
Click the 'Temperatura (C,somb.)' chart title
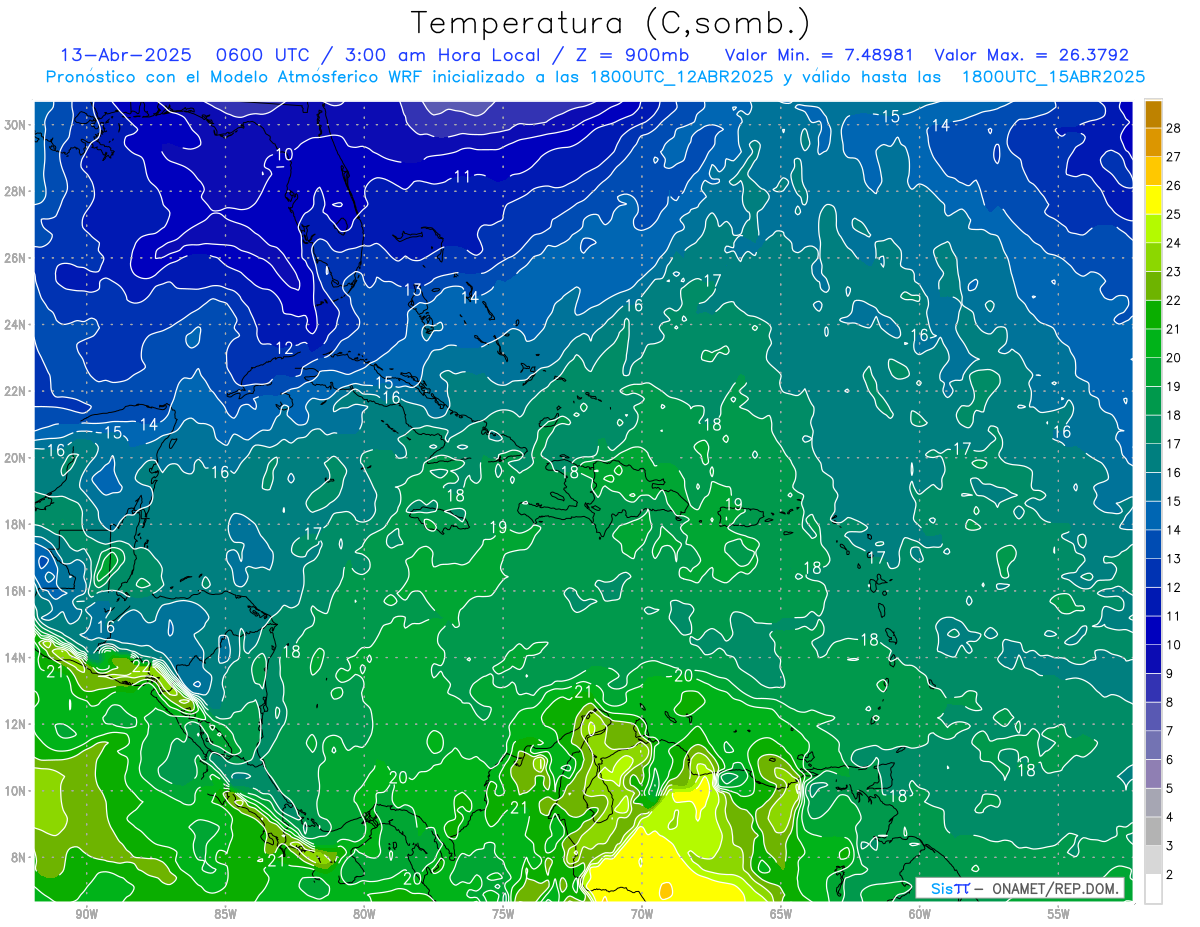point(611,24)
